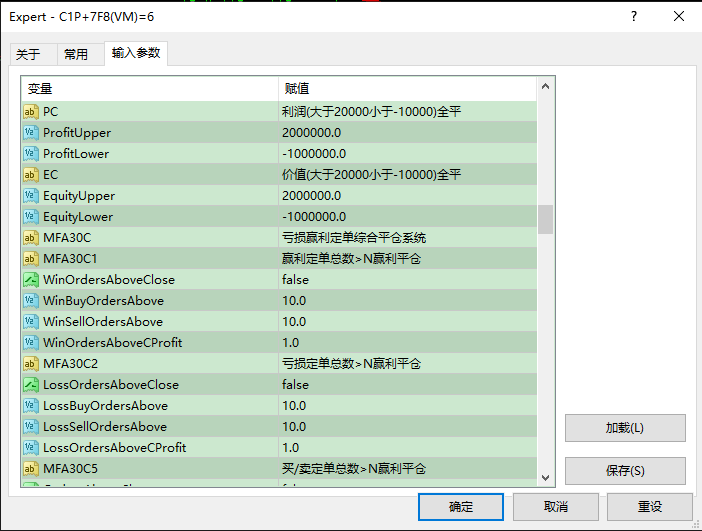Select WinOrdersAboveClose value false

click(x=295, y=280)
